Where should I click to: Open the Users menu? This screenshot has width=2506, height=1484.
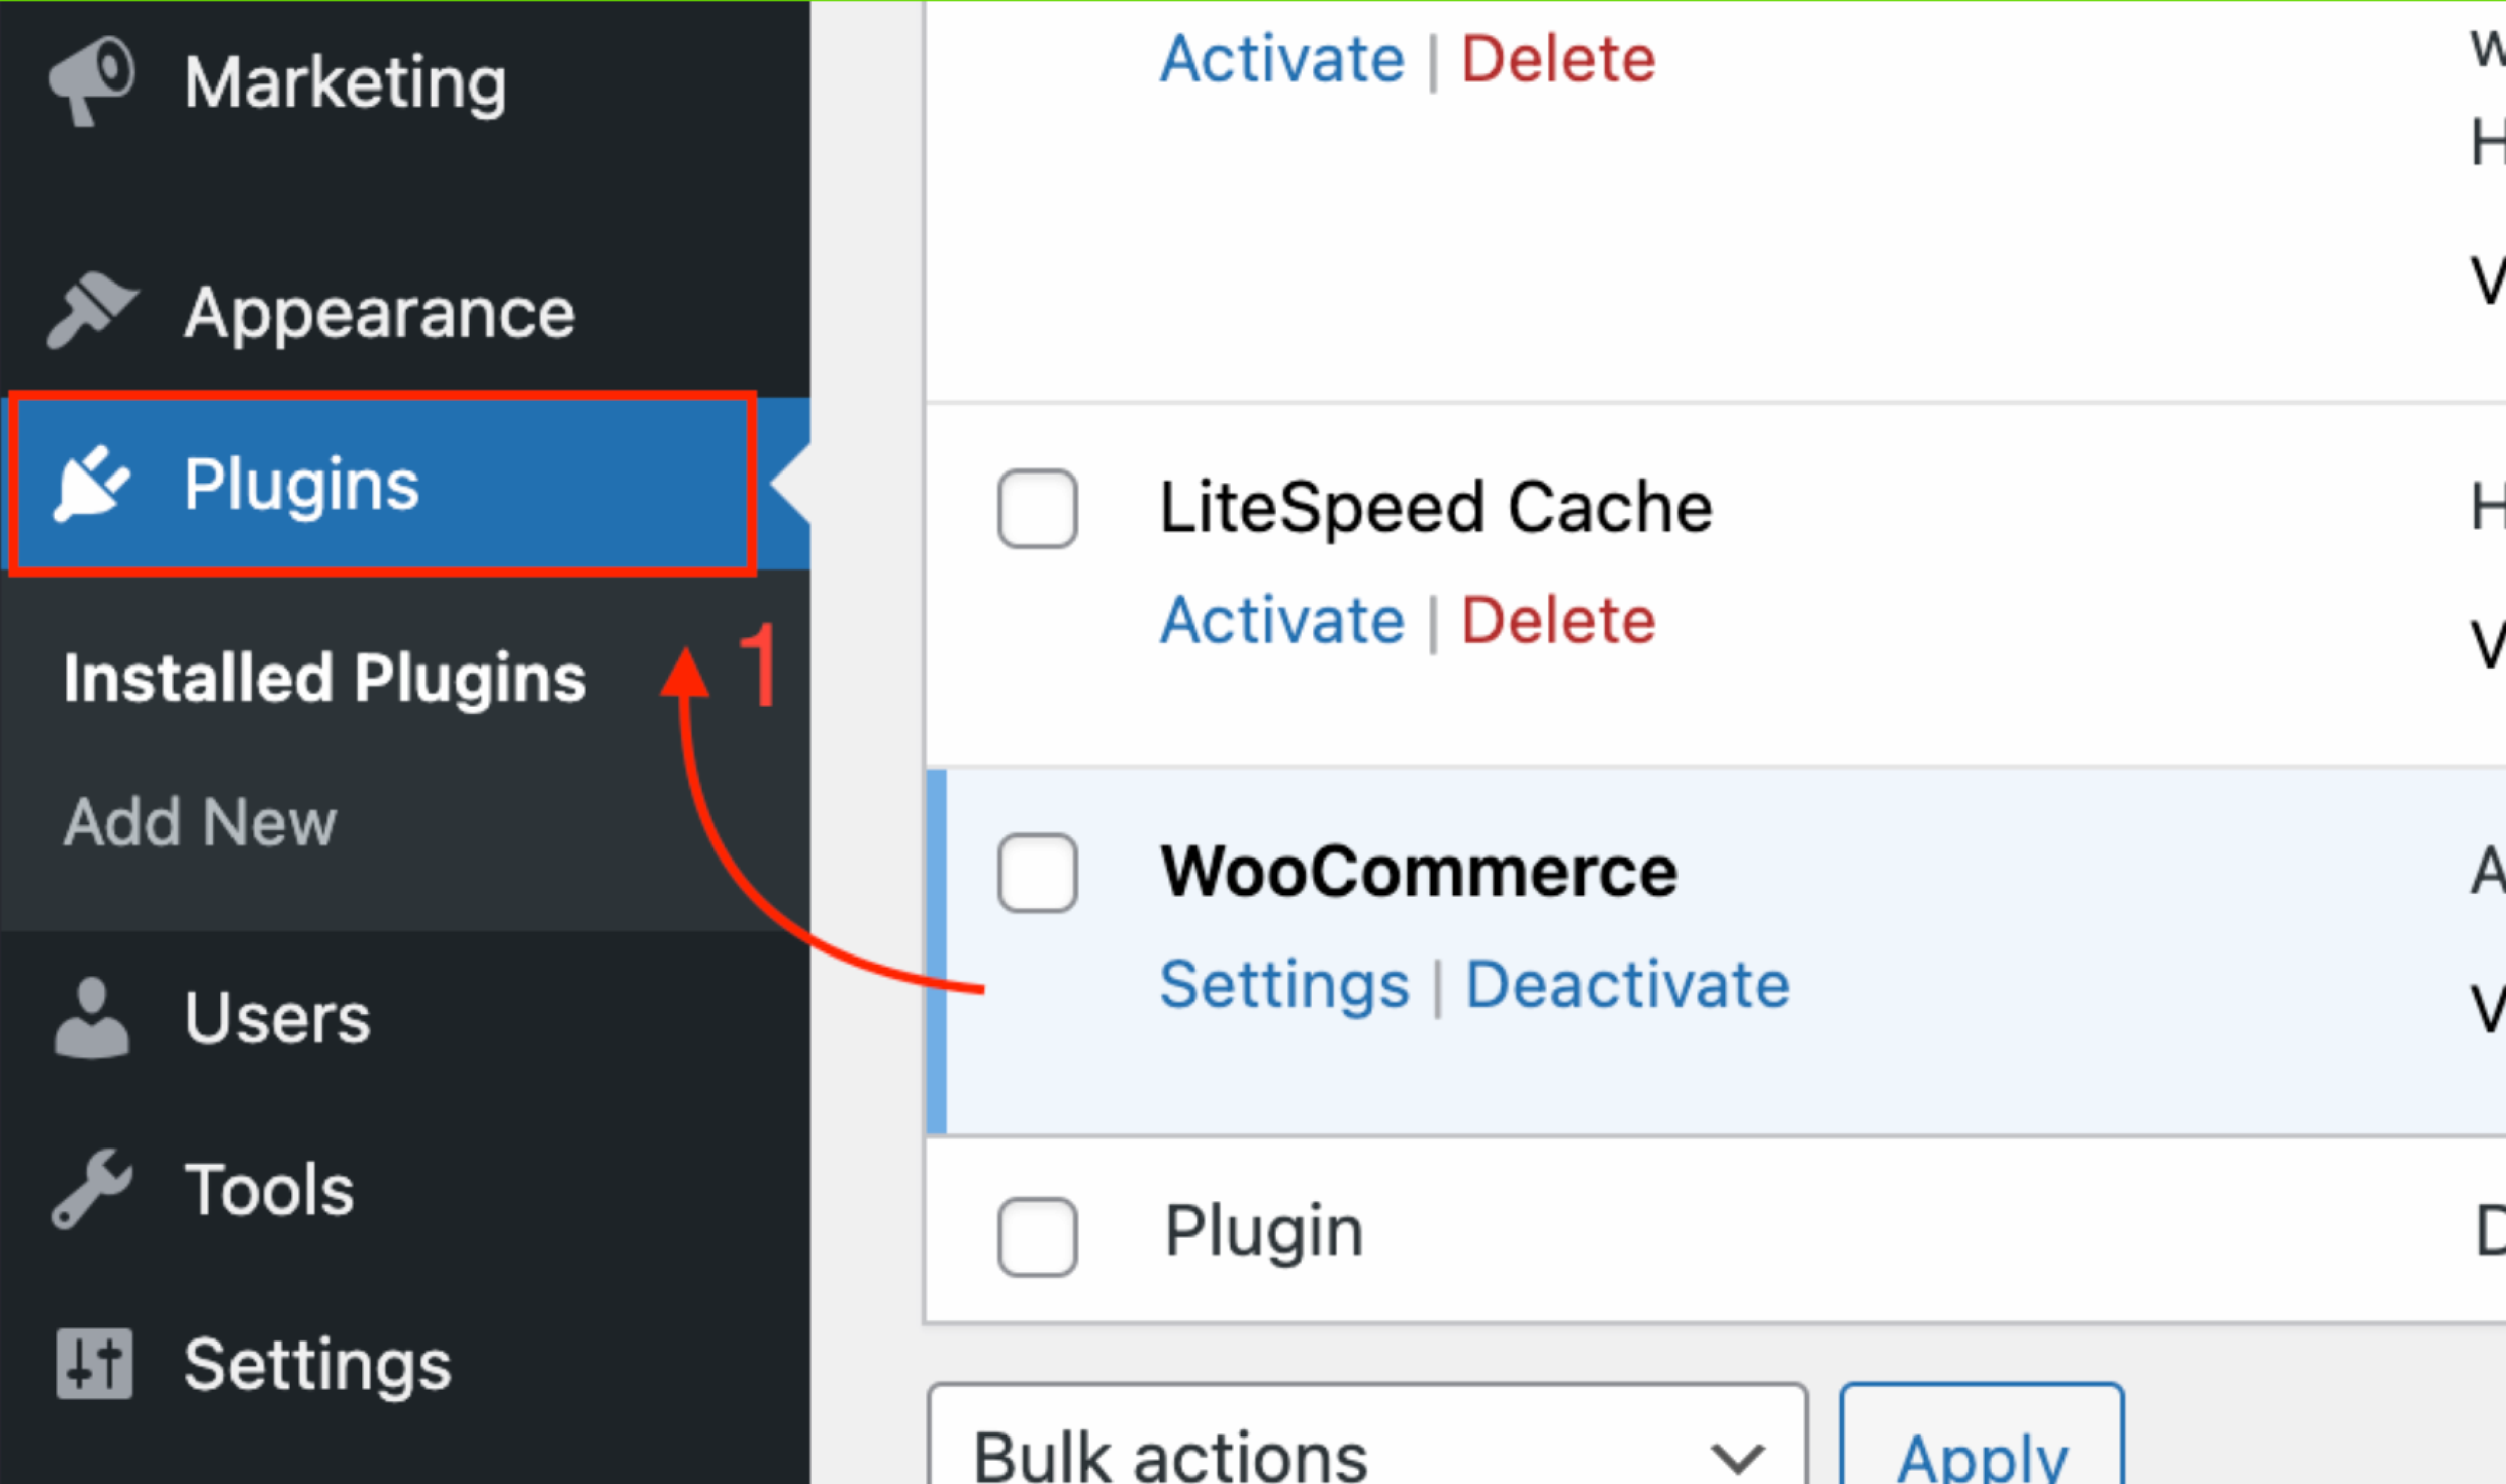tap(277, 1018)
